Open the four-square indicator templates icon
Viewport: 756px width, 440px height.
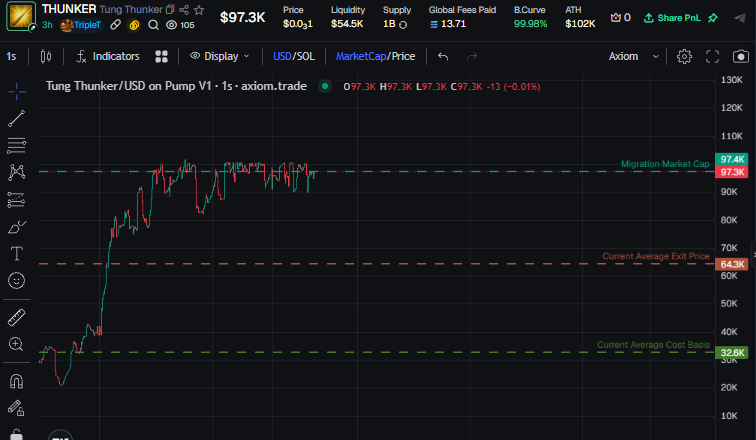click(162, 56)
